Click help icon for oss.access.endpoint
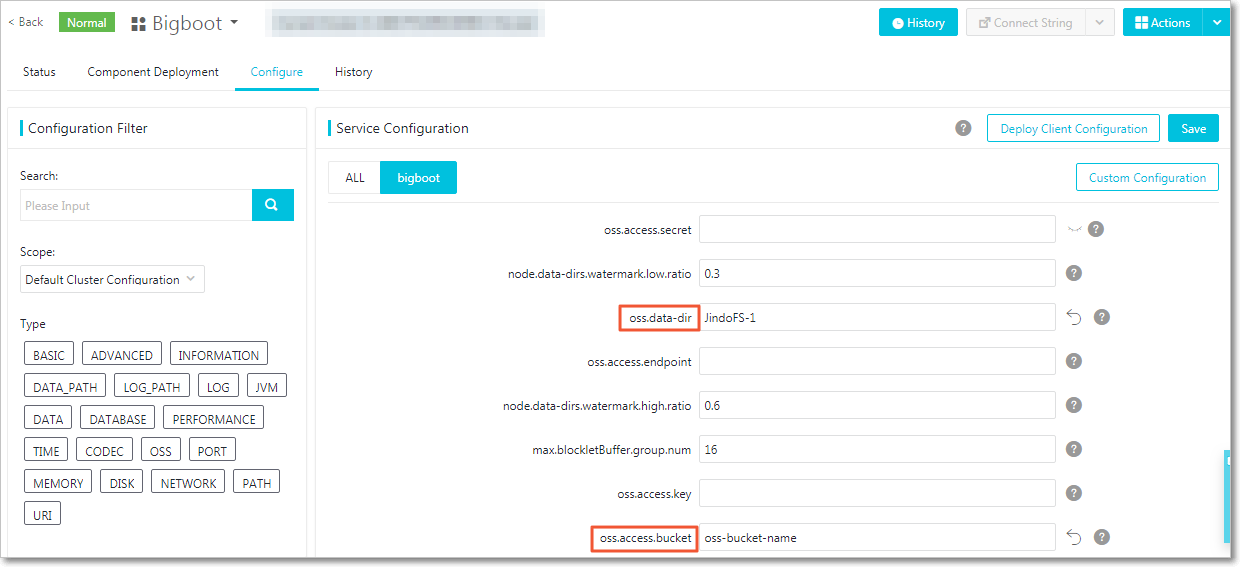Image resolution: width=1240 pixels, height=567 pixels. [1074, 361]
